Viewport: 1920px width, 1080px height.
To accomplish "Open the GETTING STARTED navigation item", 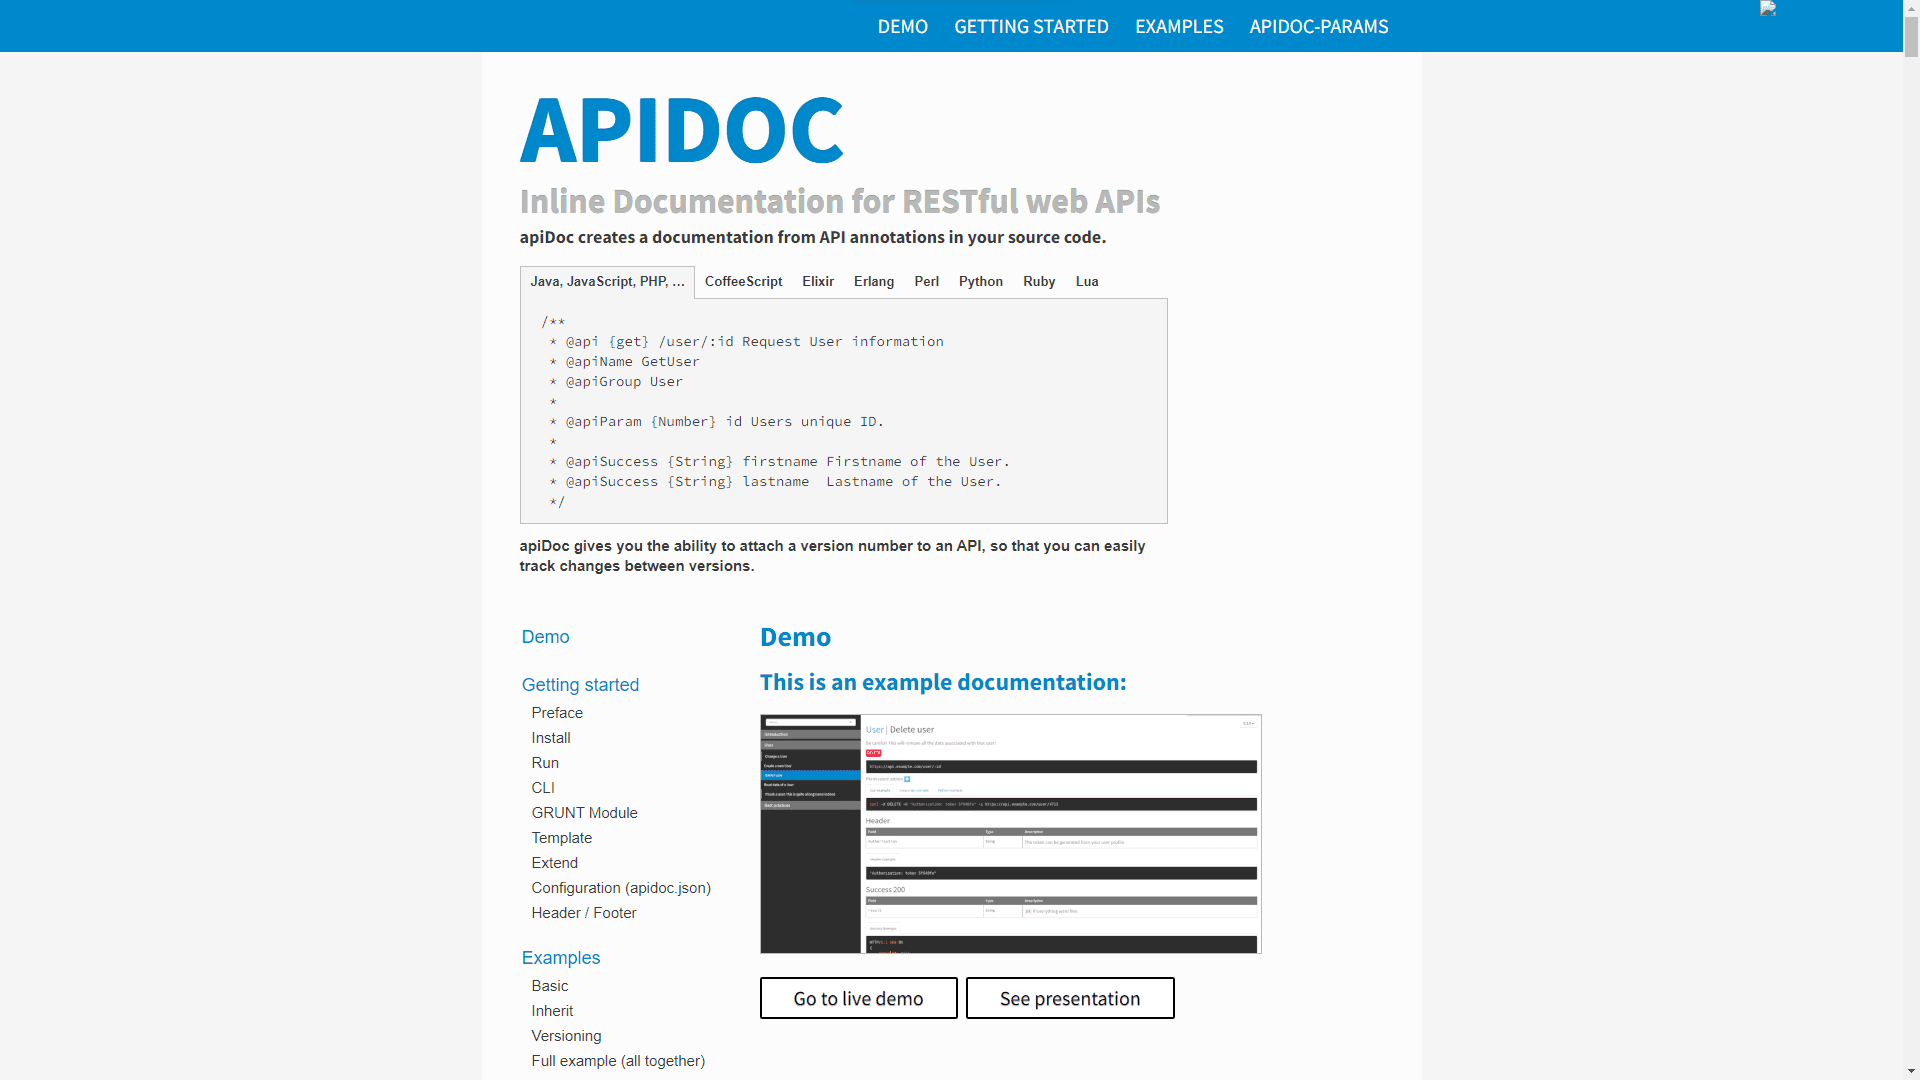I will 1031,27.
